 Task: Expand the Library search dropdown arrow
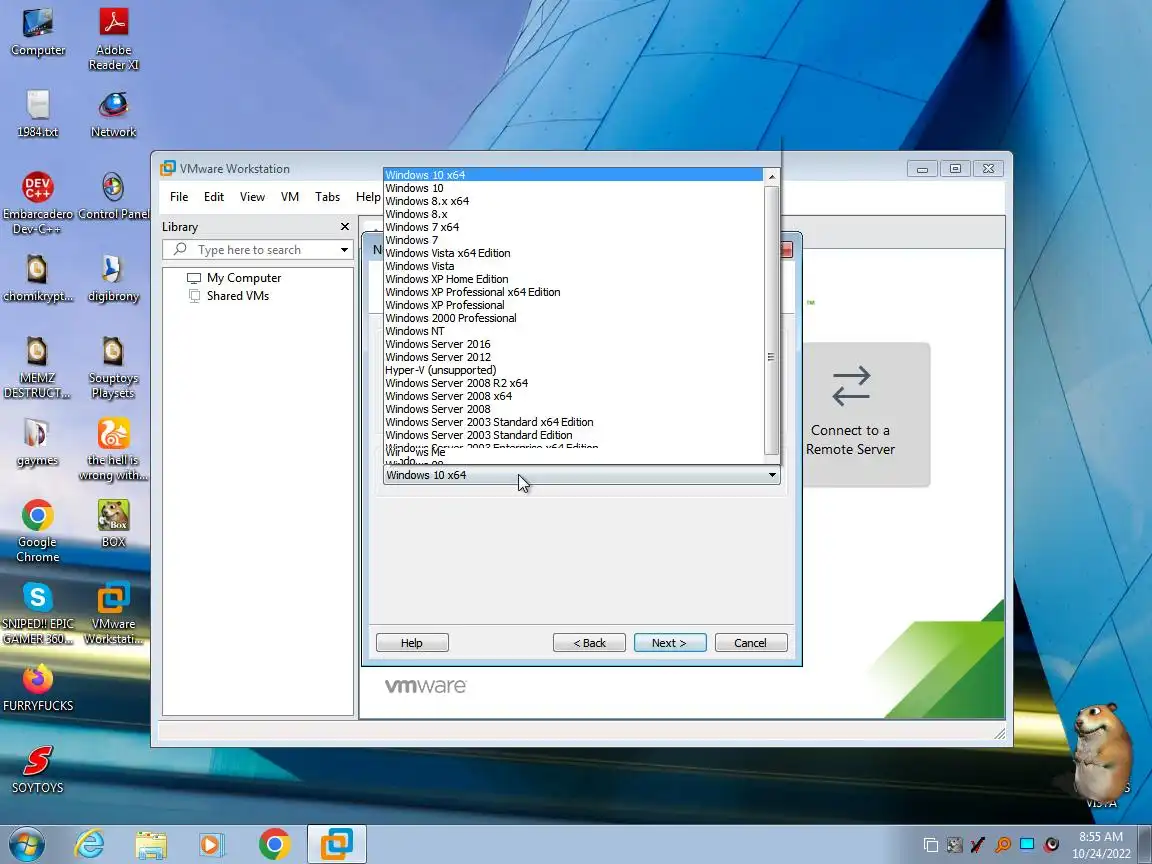coord(344,250)
